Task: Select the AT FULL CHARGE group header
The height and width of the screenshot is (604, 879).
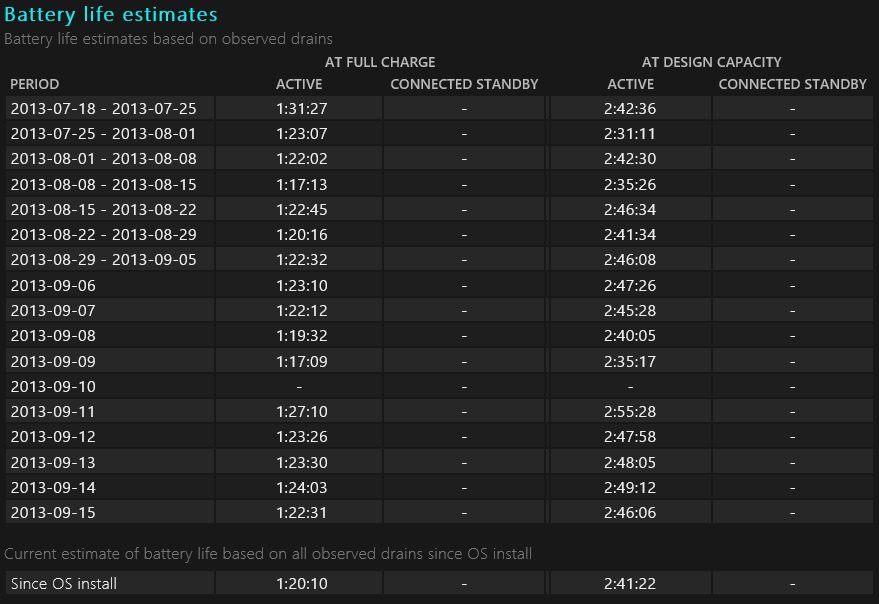Action: point(380,62)
